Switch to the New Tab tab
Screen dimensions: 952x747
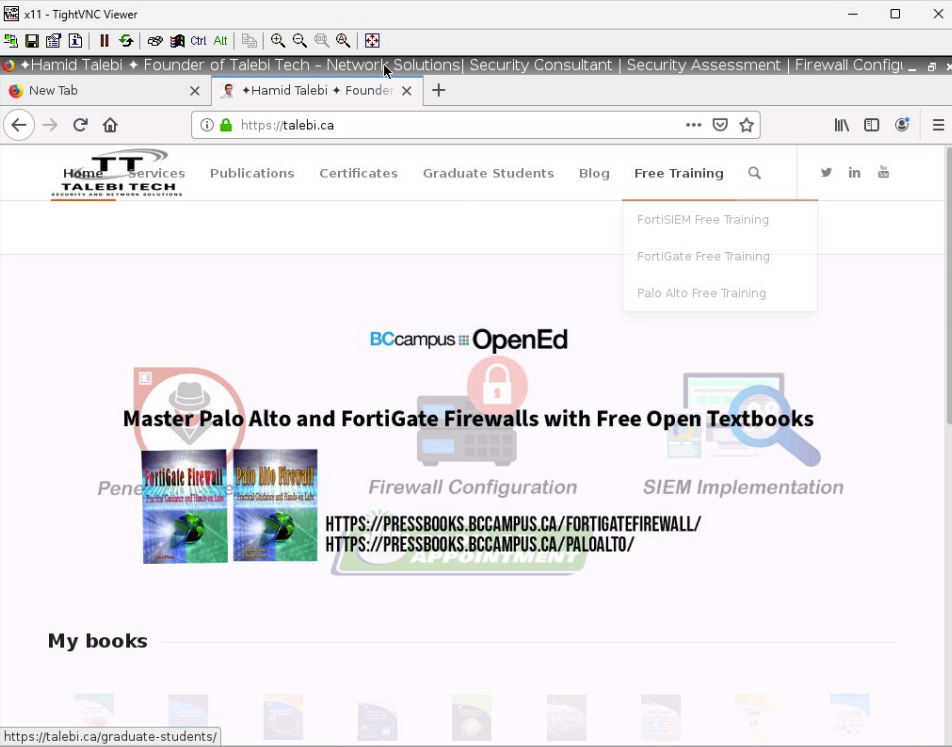point(100,90)
